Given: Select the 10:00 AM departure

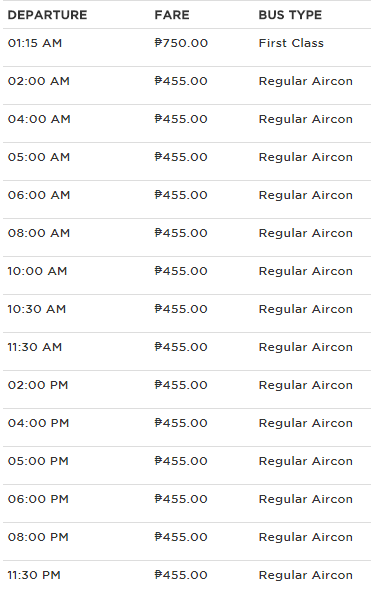Looking at the screenshot, I should tap(37, 271).
